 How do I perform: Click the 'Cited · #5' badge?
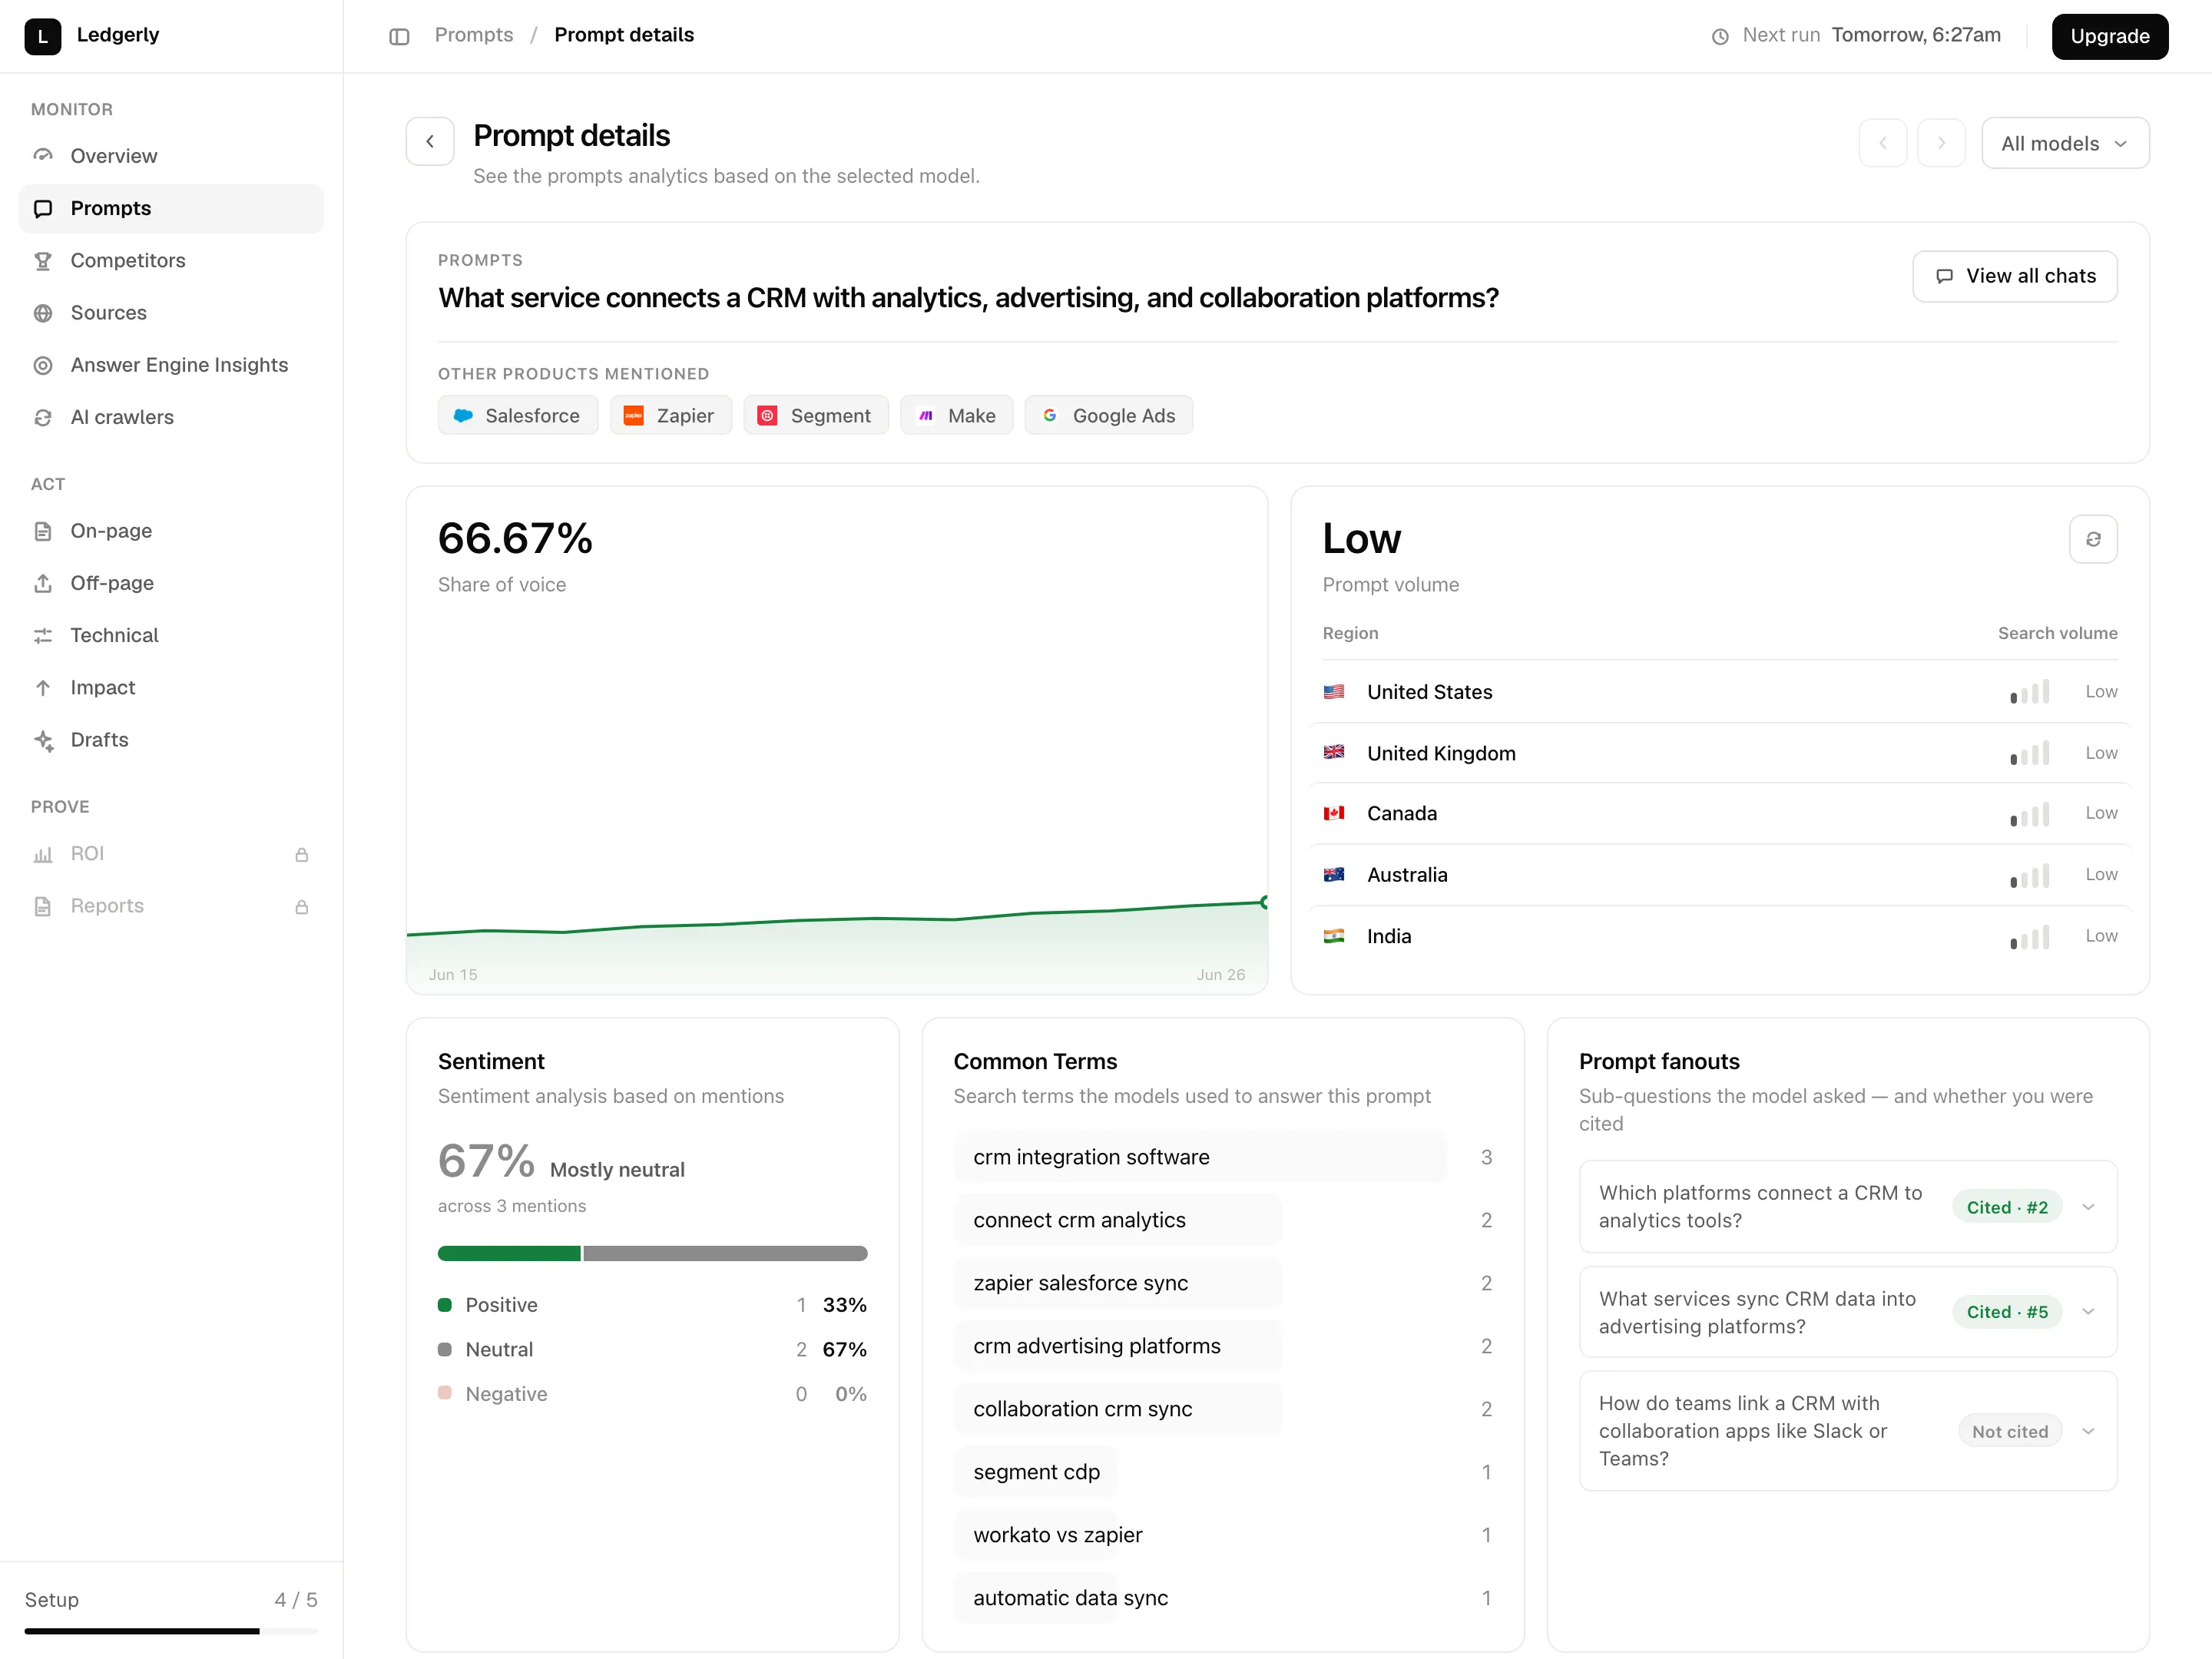point(2007,1312)
